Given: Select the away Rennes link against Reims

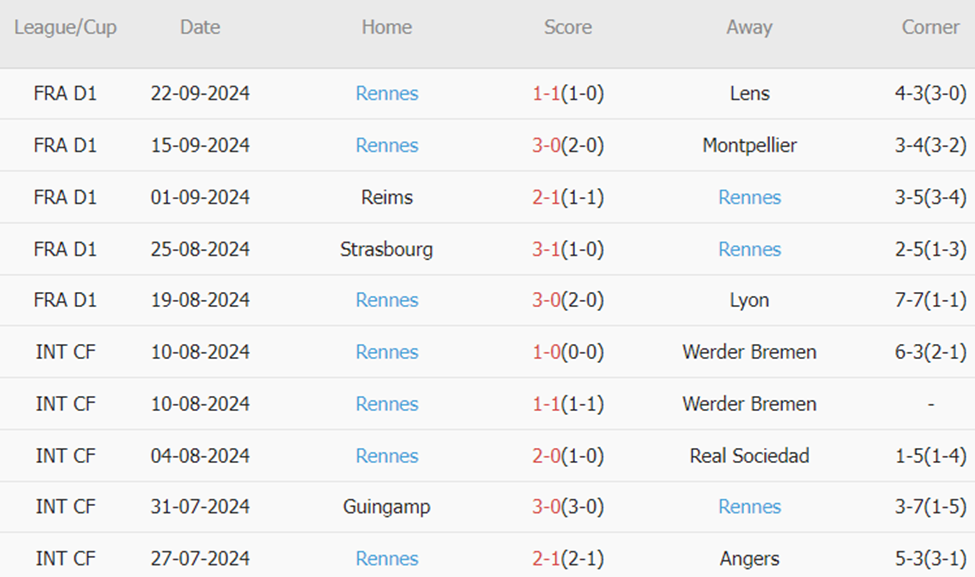Looking at the screenshot, I should tap(749, 198).
